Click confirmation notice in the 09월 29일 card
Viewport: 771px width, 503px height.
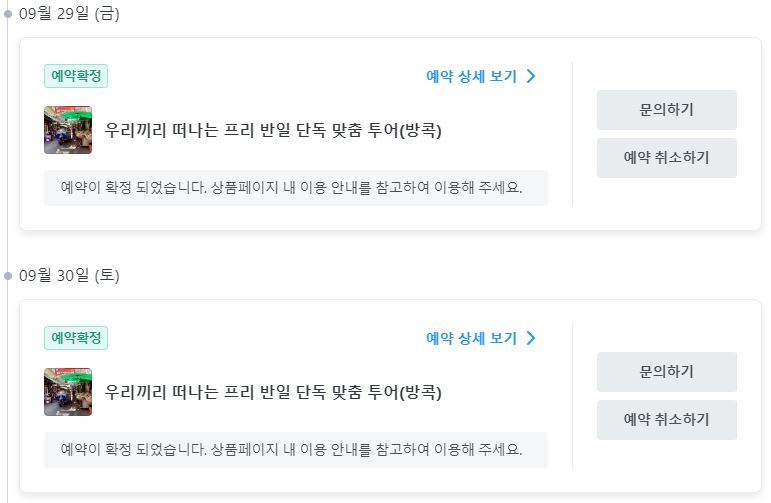296,188
